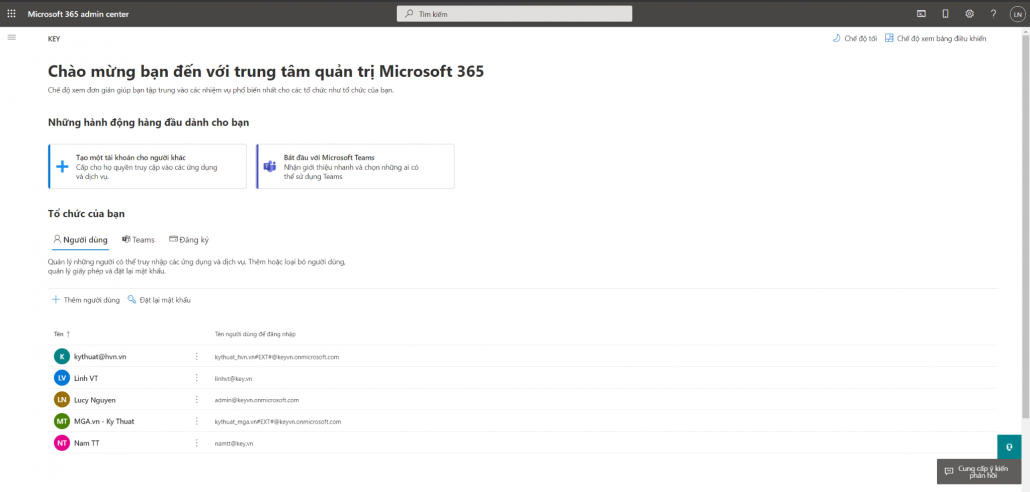Click Thêm người dùng button
The height and width of the screenshot is (492, 1030).
86,300
